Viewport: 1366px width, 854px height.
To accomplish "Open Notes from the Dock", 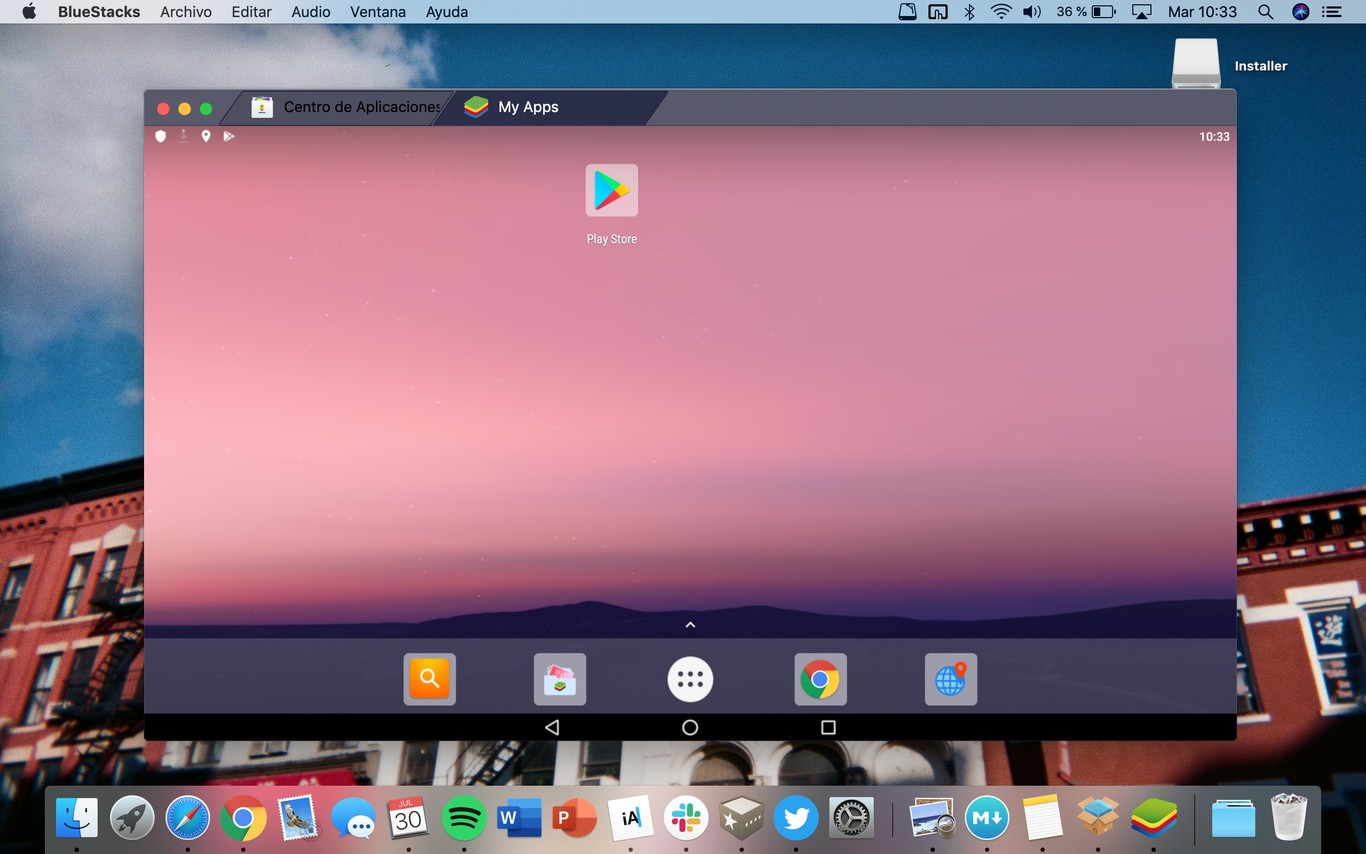I will click(x=1042, y=818).
